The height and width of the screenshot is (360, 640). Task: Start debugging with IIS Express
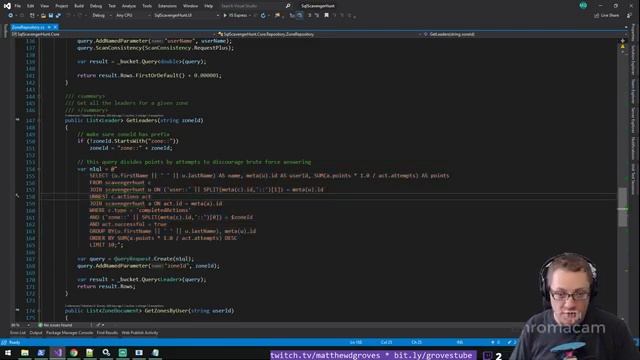coord(236,16)
